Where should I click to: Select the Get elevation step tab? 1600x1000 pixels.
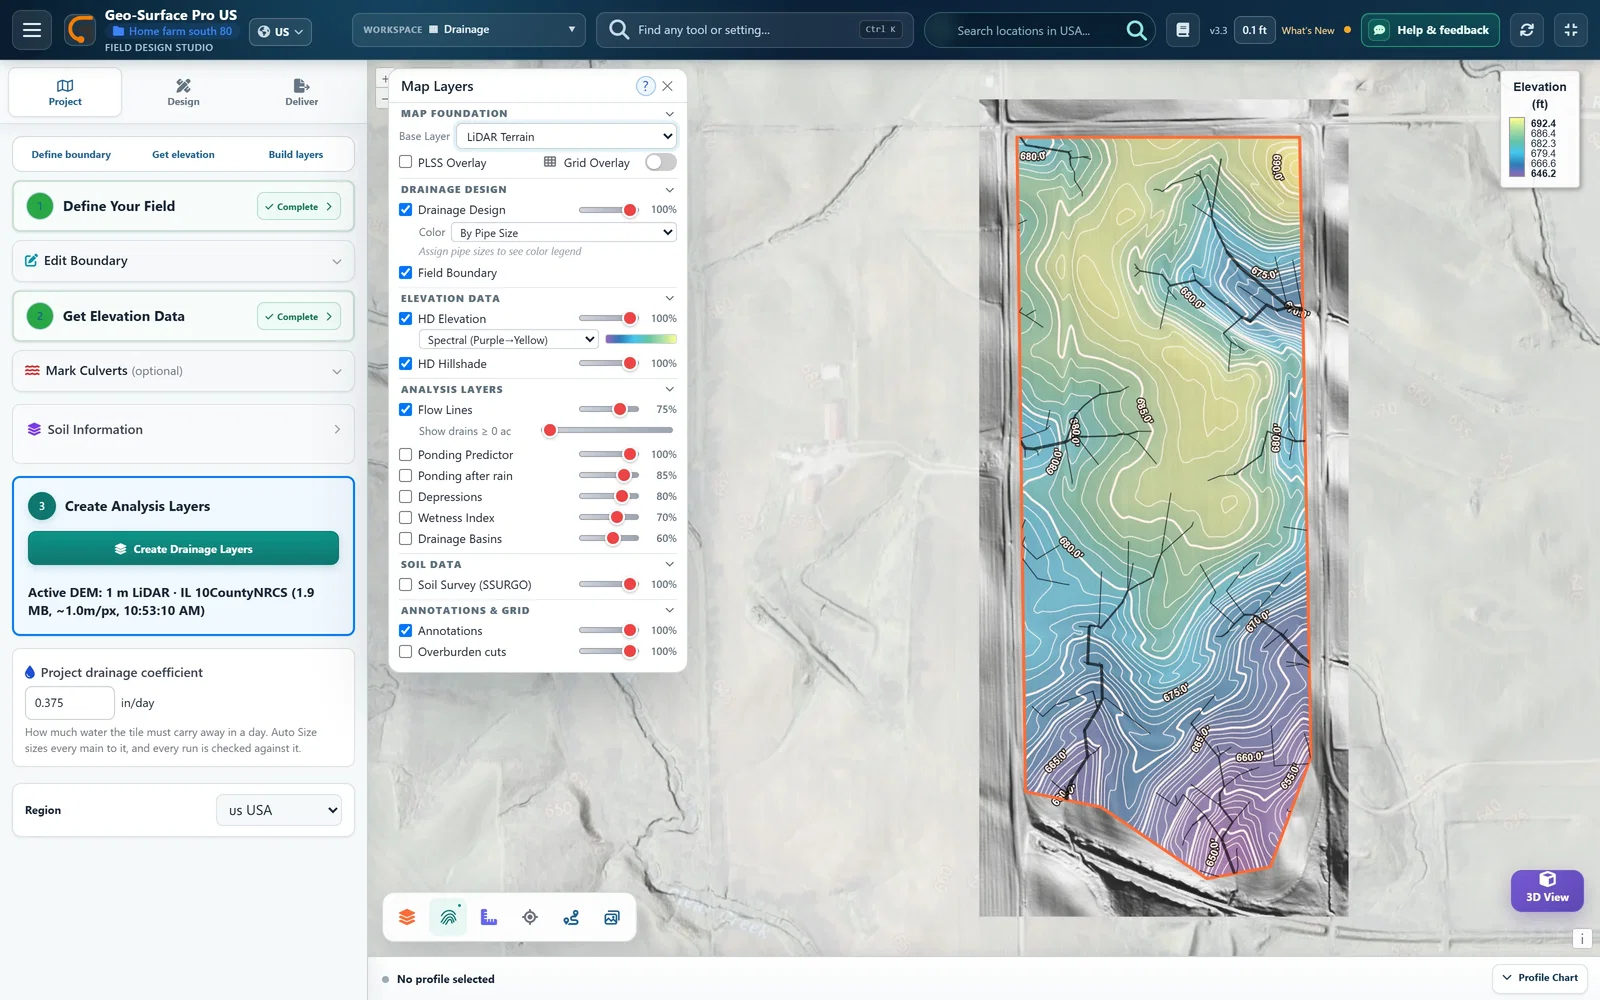click(183, 155)
